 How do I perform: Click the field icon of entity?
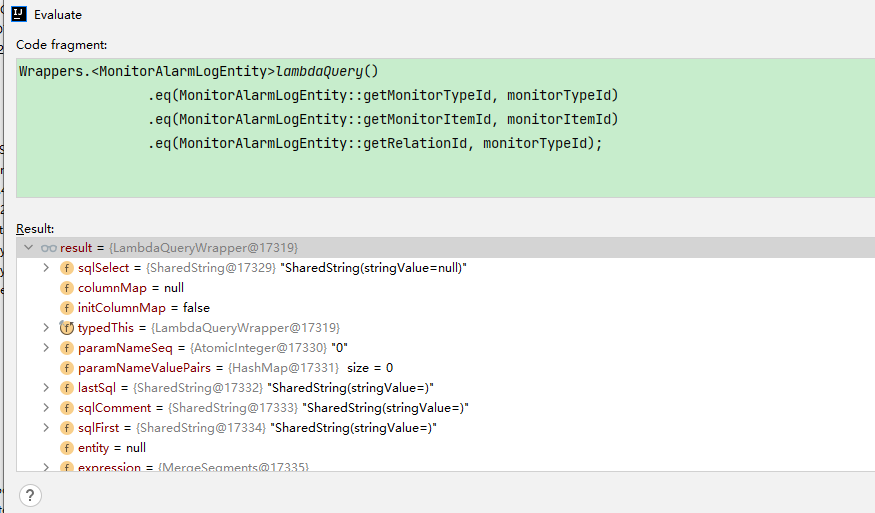pyautogui.click(x=66, y=448)
